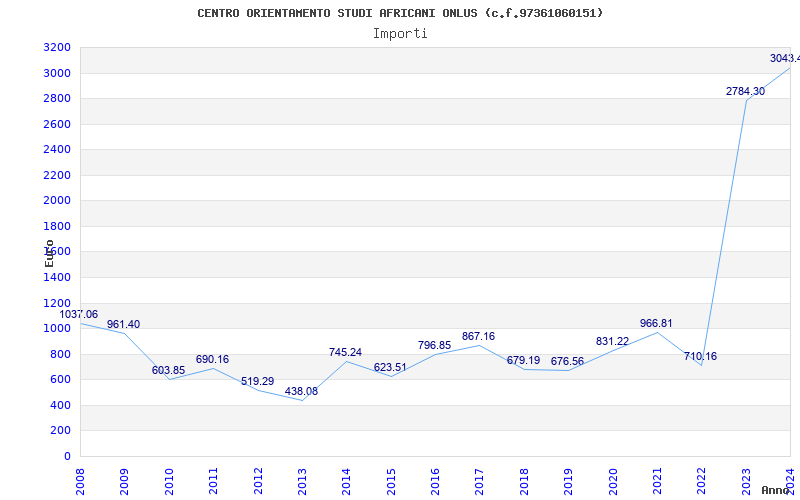The height and width of the screenshot is (500, 800).
Task: Click x-axis year 2013
Action: point(302,482)
